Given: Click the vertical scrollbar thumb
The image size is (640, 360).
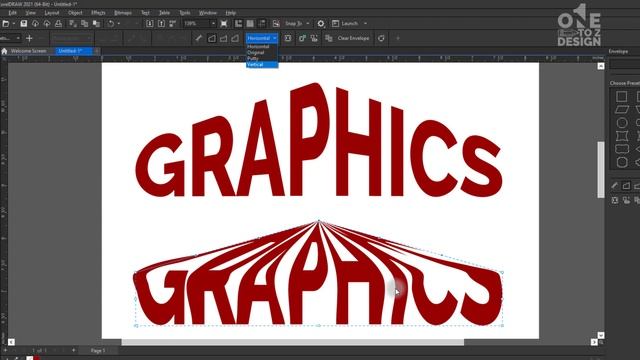Looking at the screenshot, I should point(601,169).
